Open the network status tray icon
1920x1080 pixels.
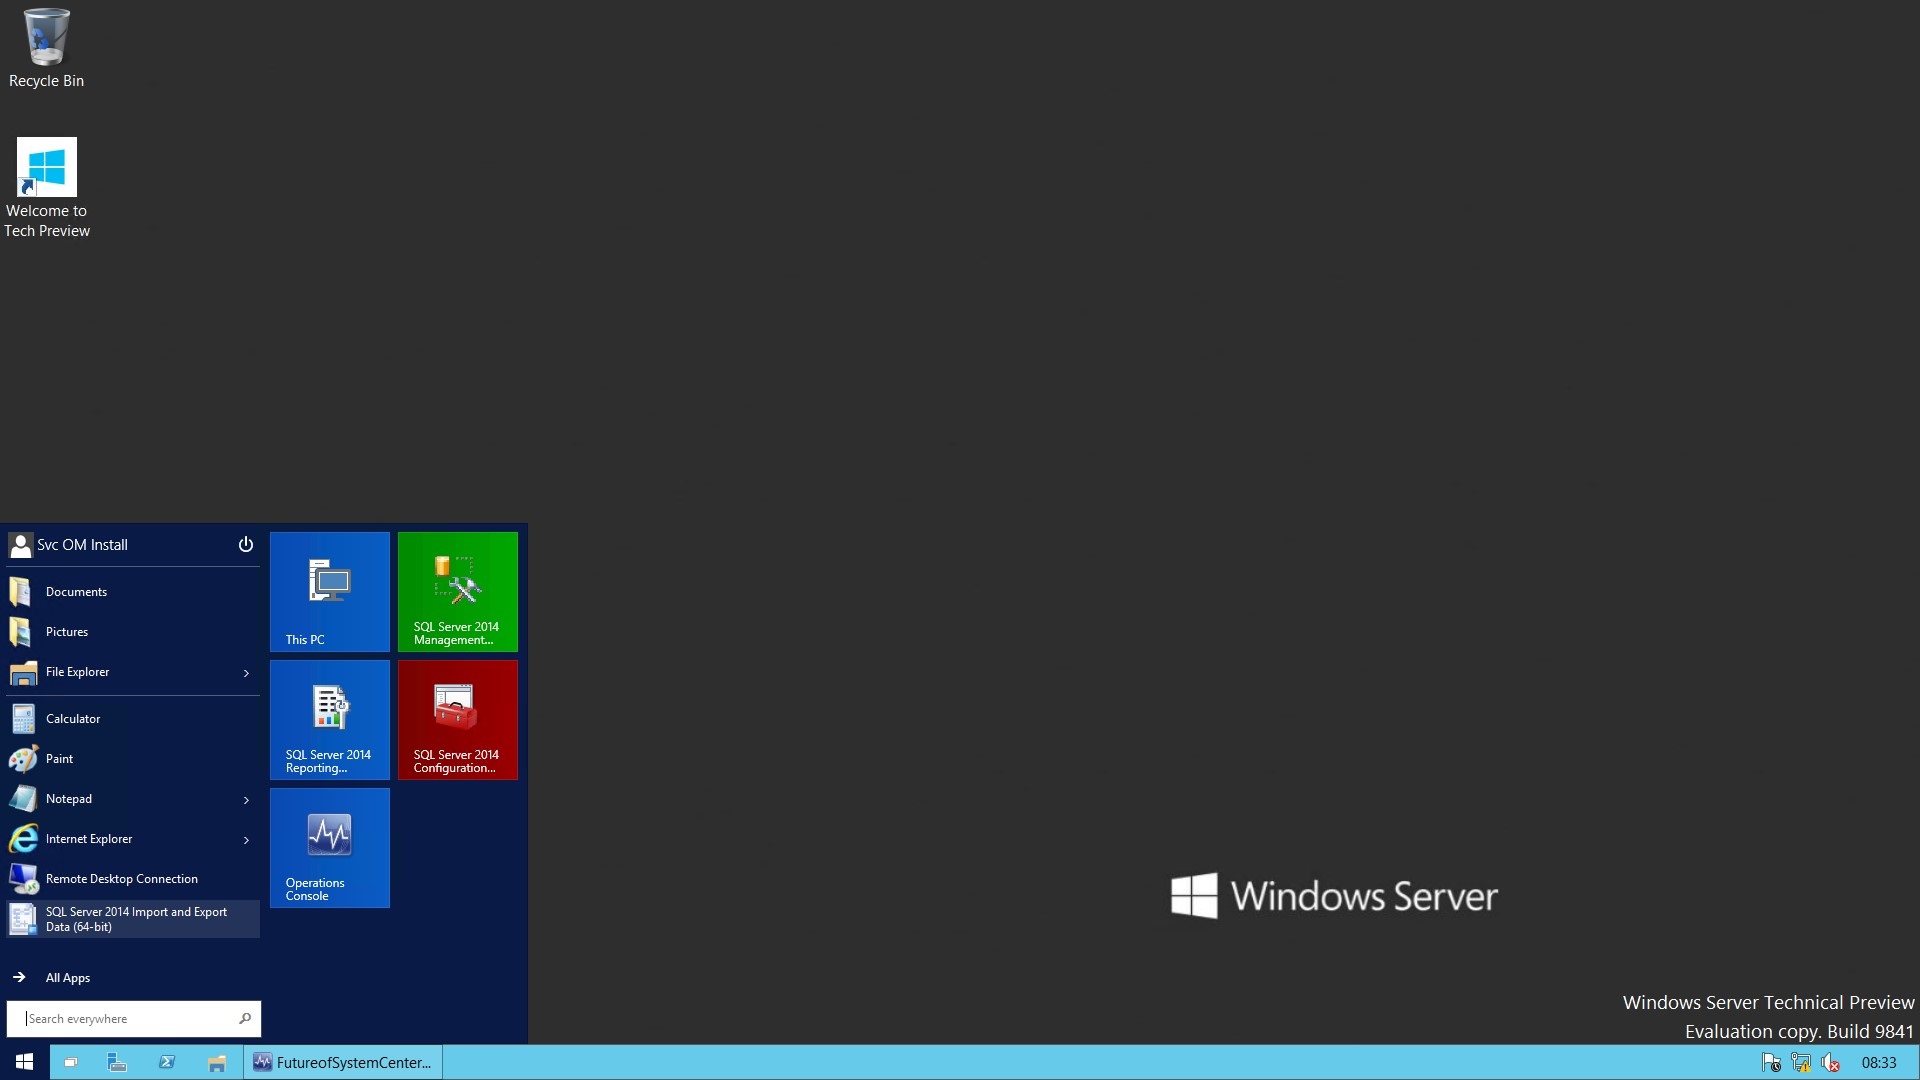pos(1801,1062)
